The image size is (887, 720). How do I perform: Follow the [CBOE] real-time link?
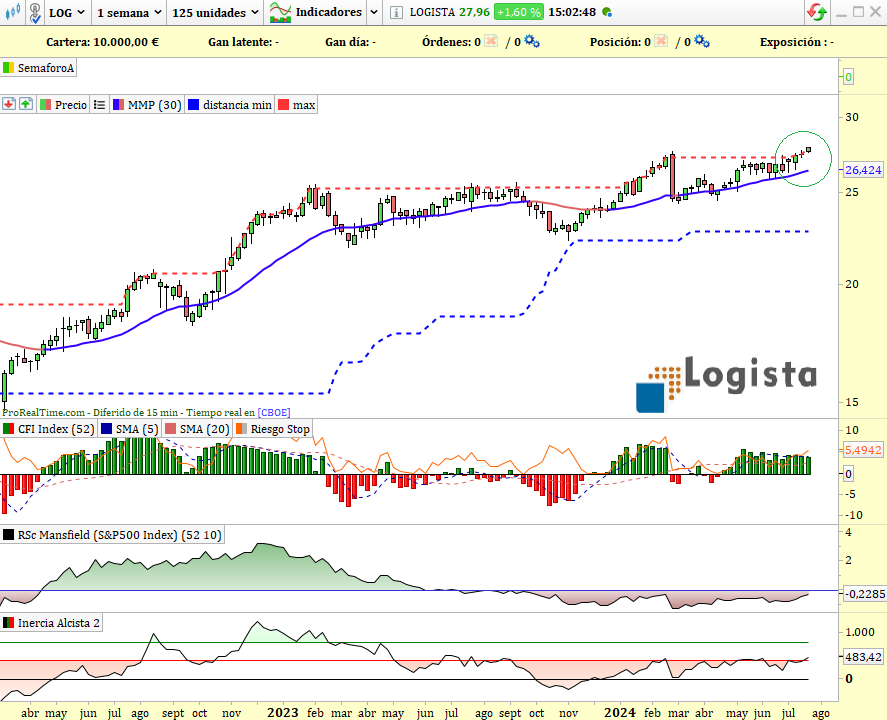pos(274,412)
